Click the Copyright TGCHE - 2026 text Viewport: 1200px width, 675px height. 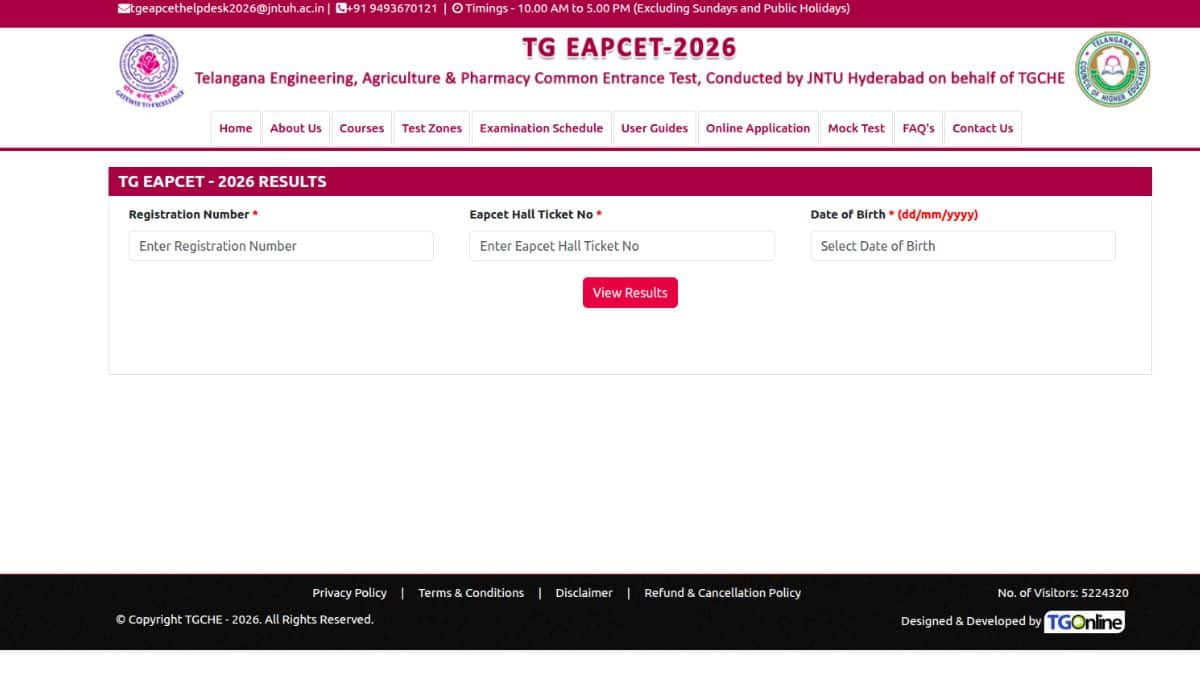244,620
